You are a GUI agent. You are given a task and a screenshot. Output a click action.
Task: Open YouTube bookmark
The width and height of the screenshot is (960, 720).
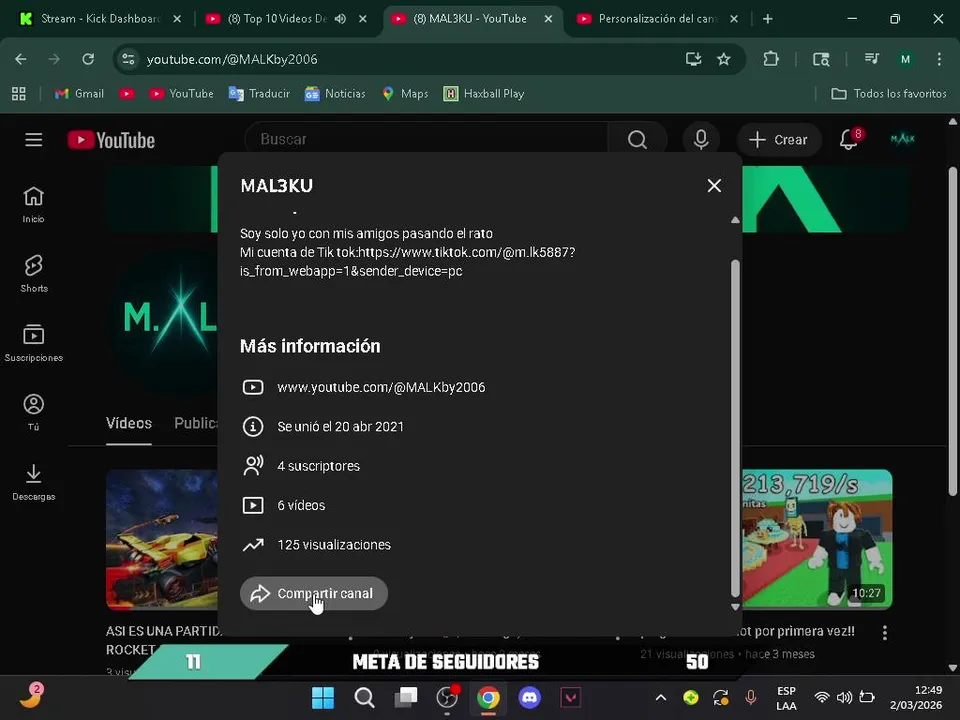181,94
